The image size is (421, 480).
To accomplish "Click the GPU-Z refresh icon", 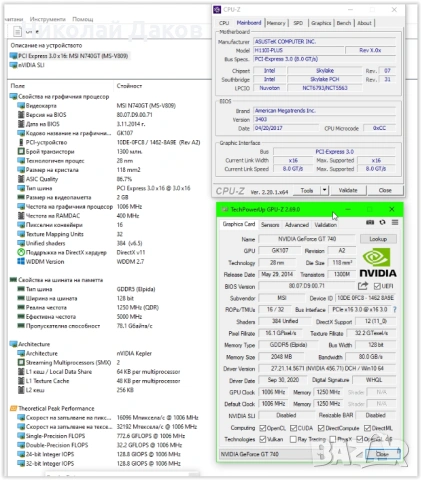I will (x=382, y=222).
